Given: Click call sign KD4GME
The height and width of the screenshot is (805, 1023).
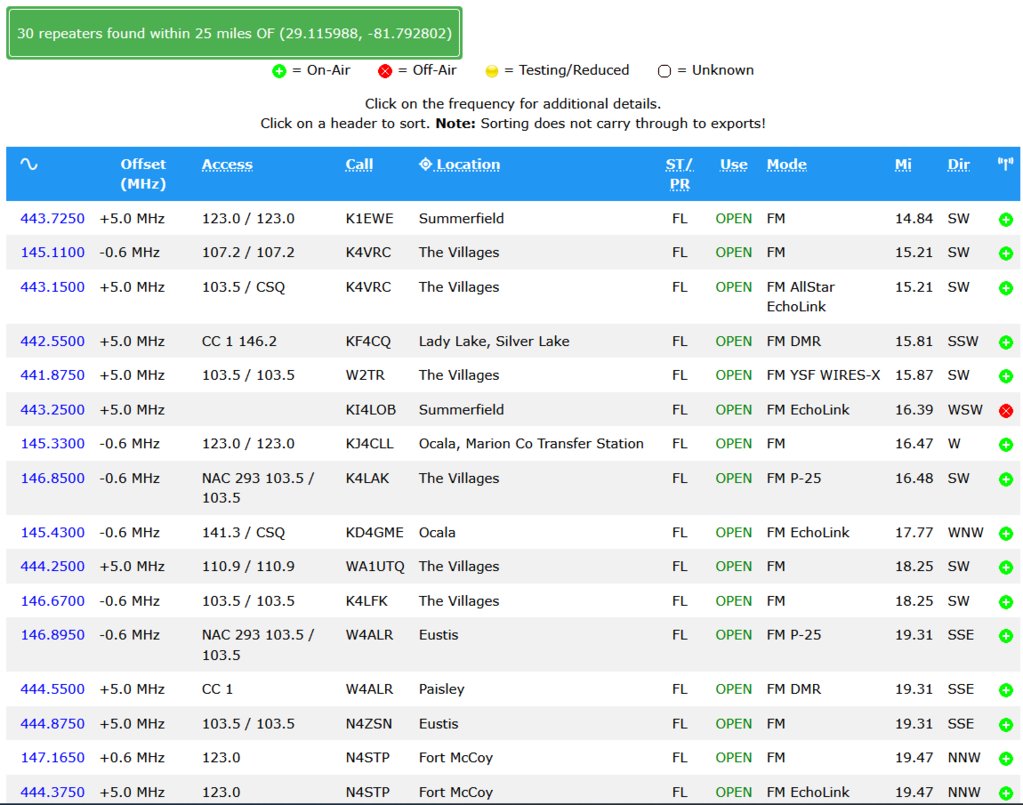Looking at the screenshot, I should click(374, 532).
